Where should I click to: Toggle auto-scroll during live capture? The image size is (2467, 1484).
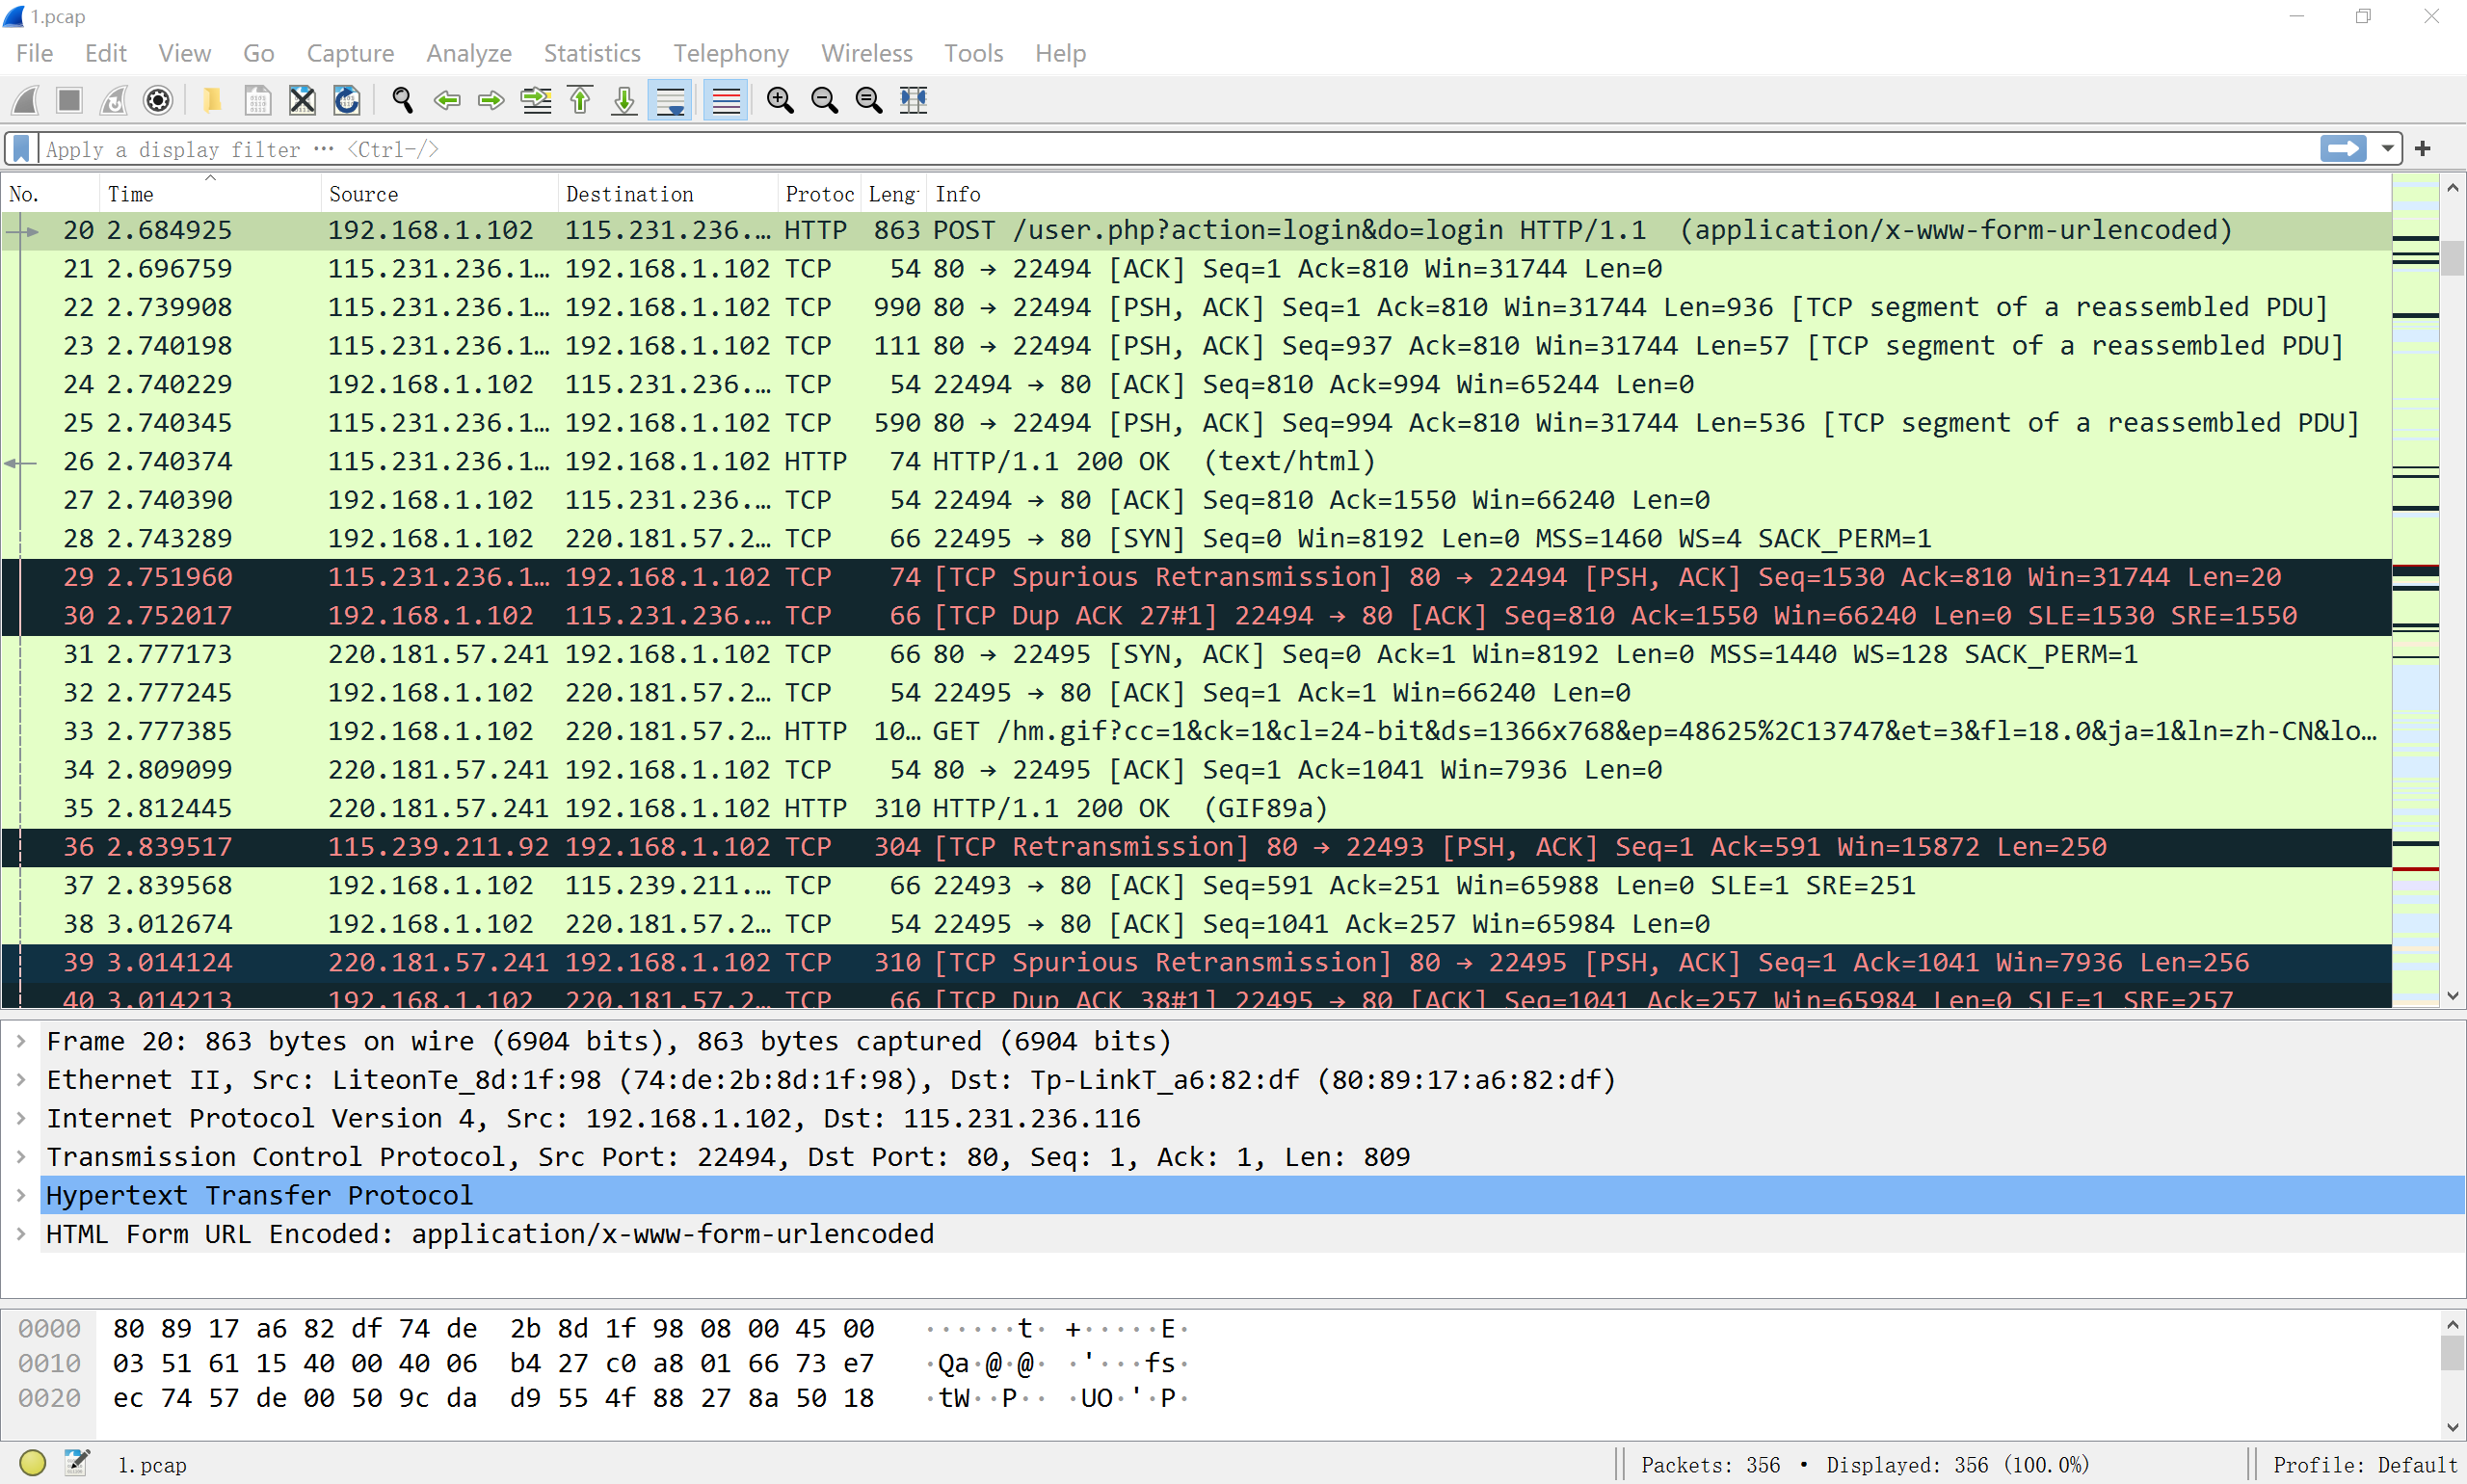point(670,100)
